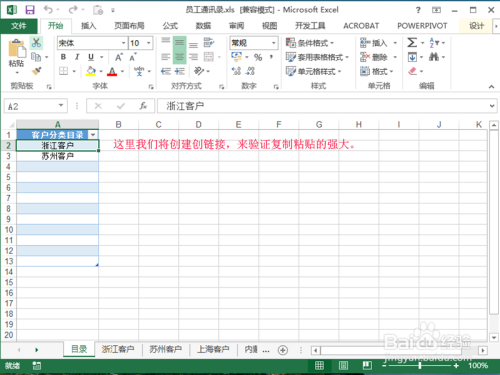Toggle align text left
This screenshot has height=375, width=500.
coord(166,57)
